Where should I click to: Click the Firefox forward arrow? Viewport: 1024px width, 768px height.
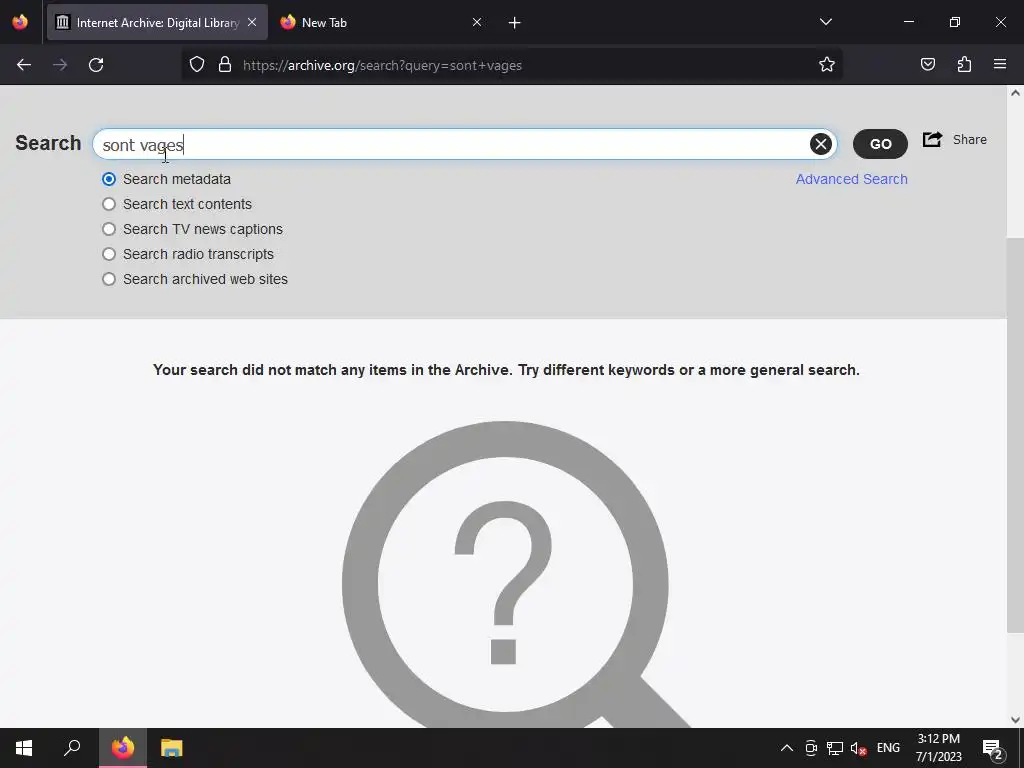[60, 65]
